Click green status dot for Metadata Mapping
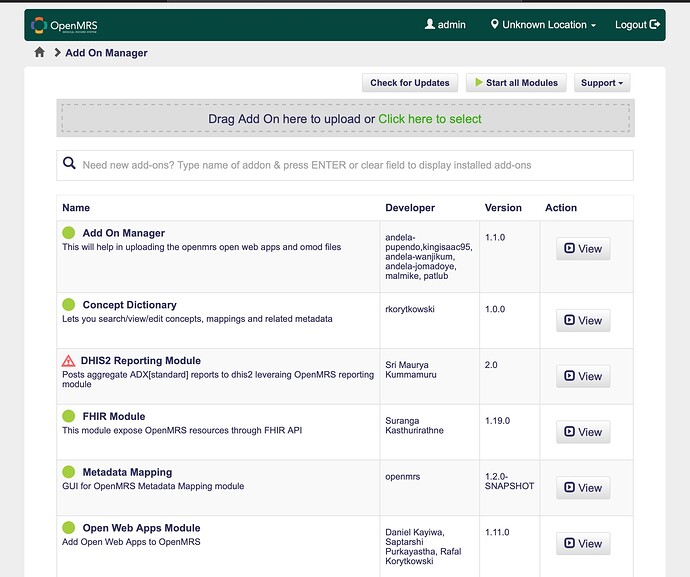The height and width of the screenshot is (577, 690). 69,472
